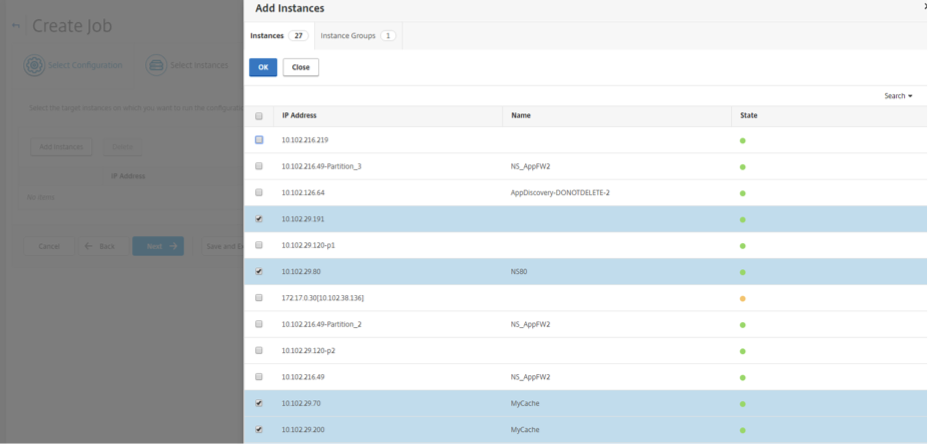The height and width of the screenshot is (444, 928).
Task: Click the Select Configuration step icon
Action: [x=34, y=65]
